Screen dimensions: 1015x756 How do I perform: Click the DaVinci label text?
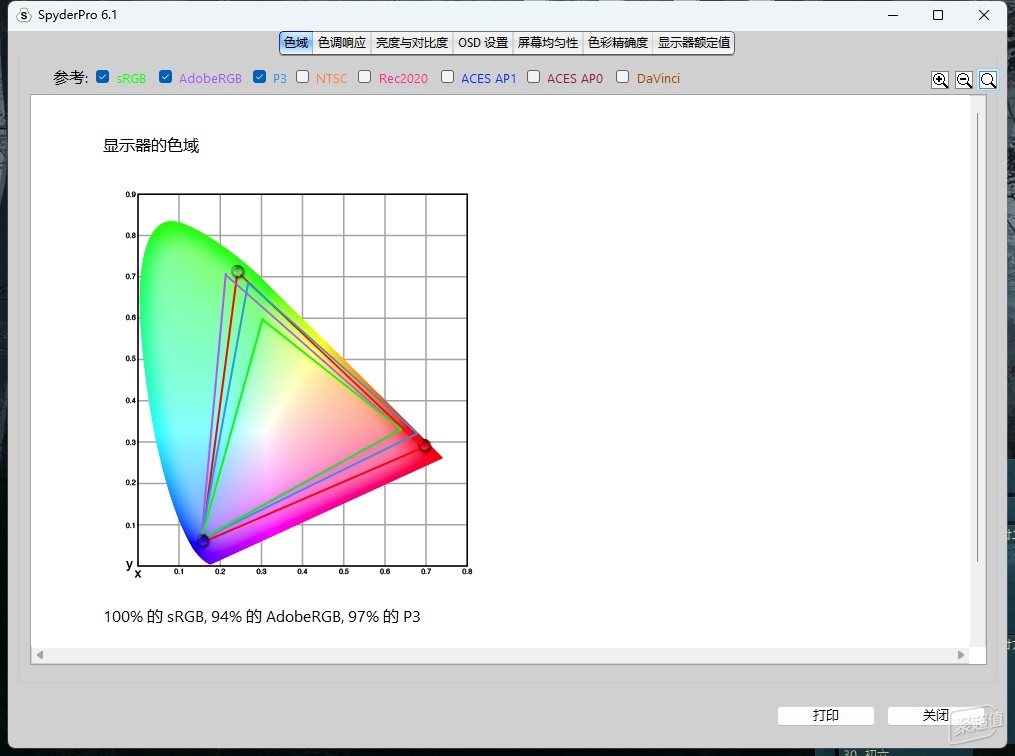tap(658, 78)
